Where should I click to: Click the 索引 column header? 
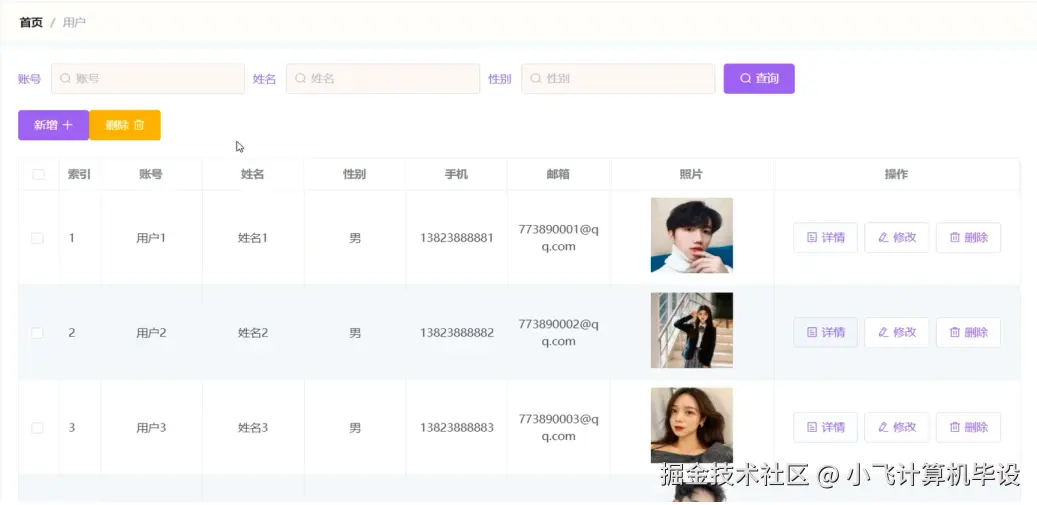click(x=79, y=175)
